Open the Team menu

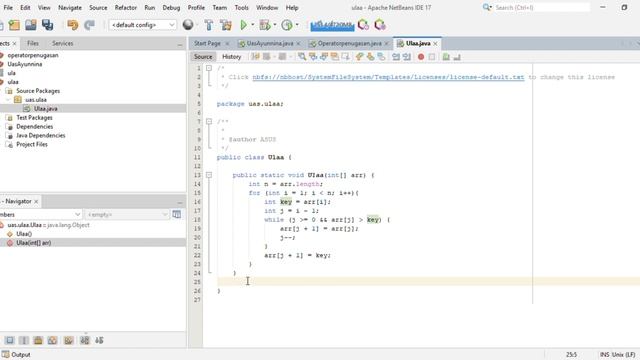point(220,7)
